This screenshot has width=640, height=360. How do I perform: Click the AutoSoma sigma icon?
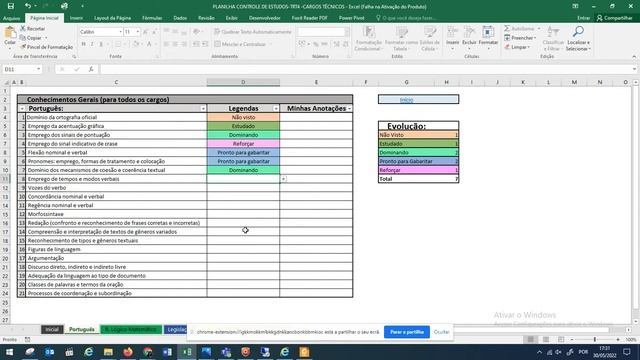click(x=507, y=29)
